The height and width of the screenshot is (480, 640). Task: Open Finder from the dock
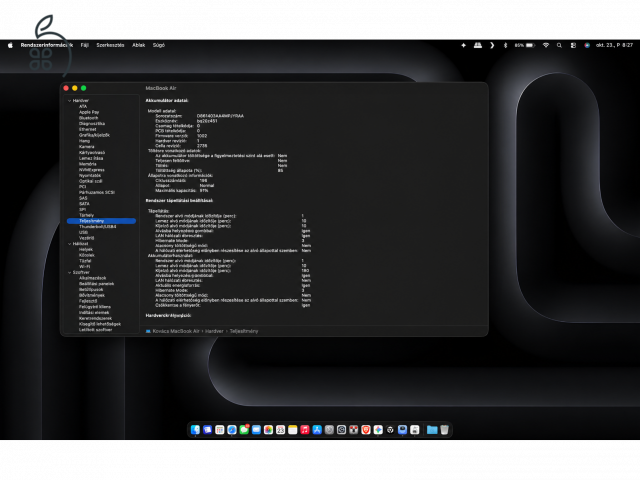click(x=196, y=429)
